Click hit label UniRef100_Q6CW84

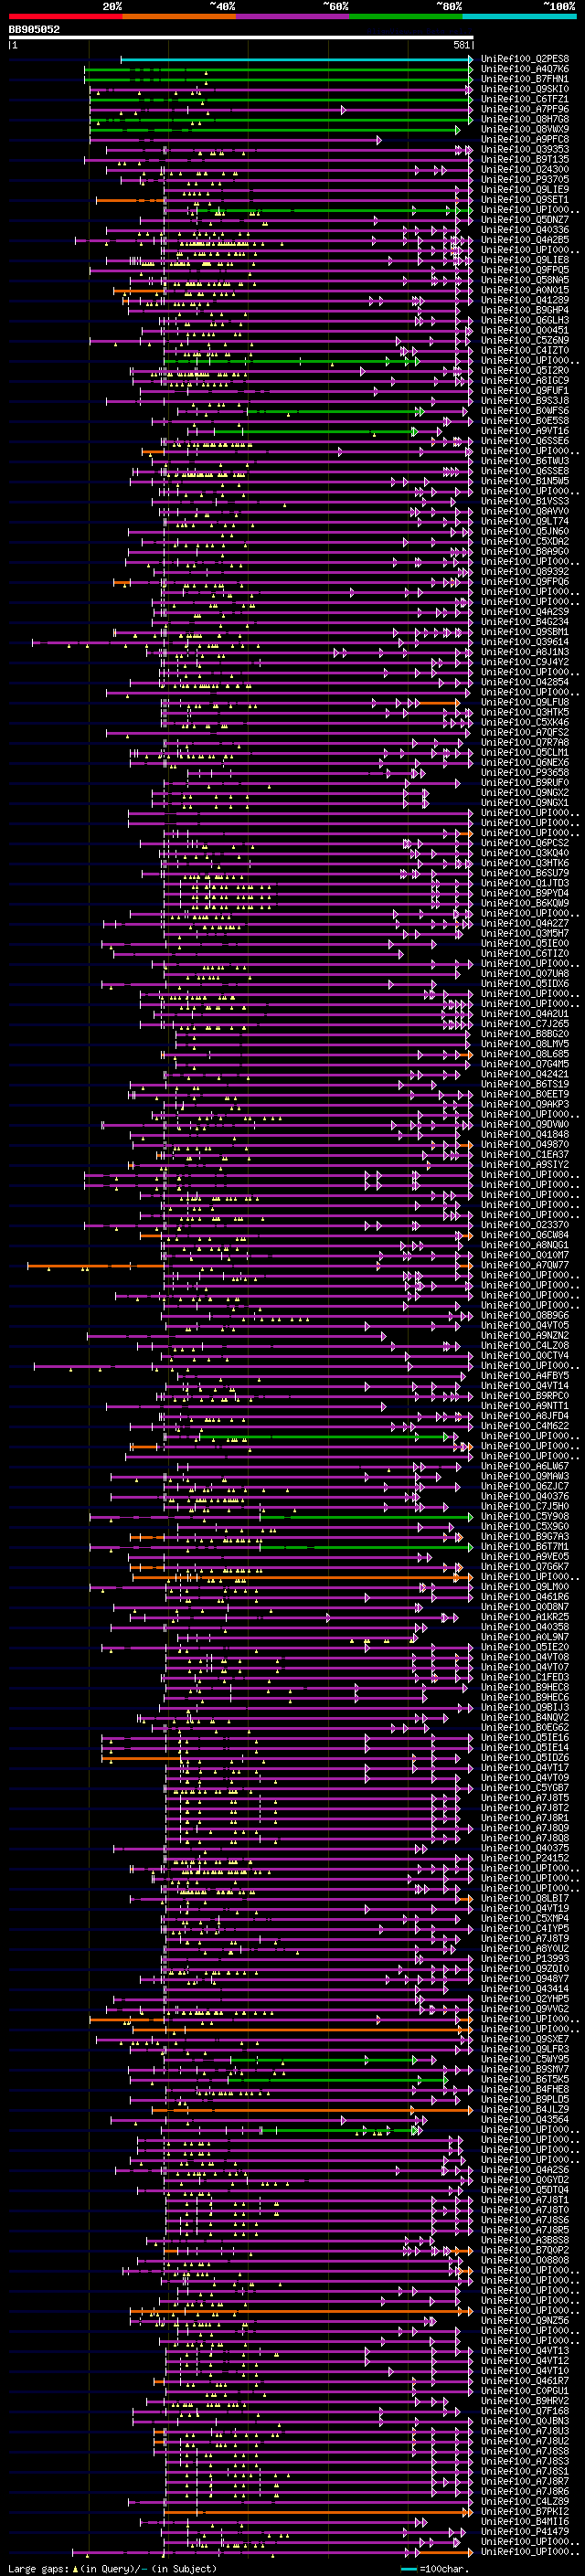tap(525, 1234)
